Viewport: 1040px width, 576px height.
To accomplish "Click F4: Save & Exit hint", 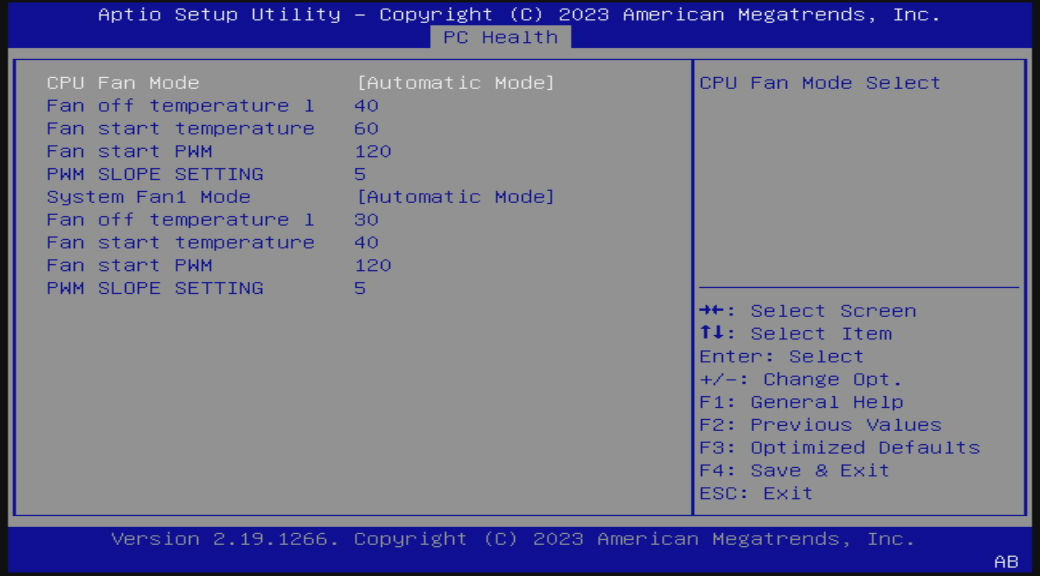I will pyautogui.click(x=794, y=470).
